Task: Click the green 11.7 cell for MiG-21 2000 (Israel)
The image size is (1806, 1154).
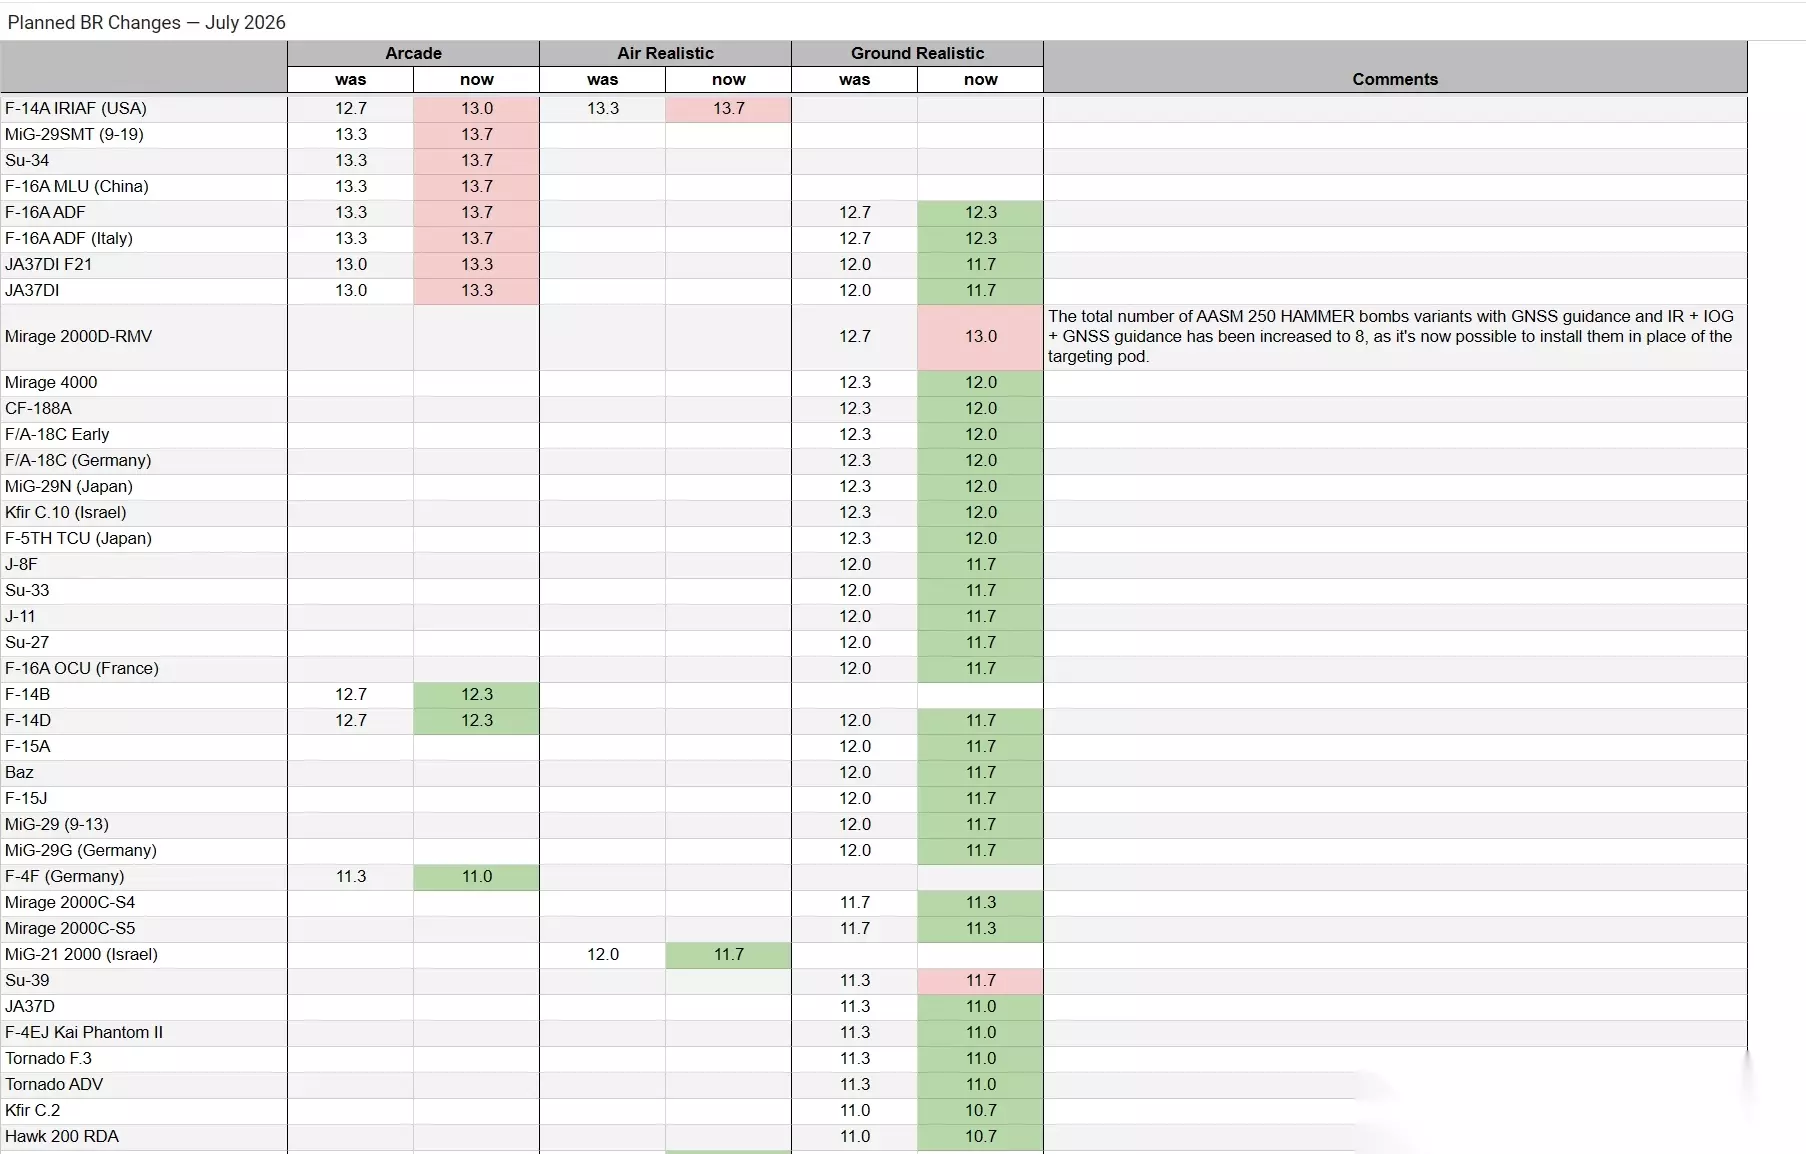Action: tap(728, 955)
